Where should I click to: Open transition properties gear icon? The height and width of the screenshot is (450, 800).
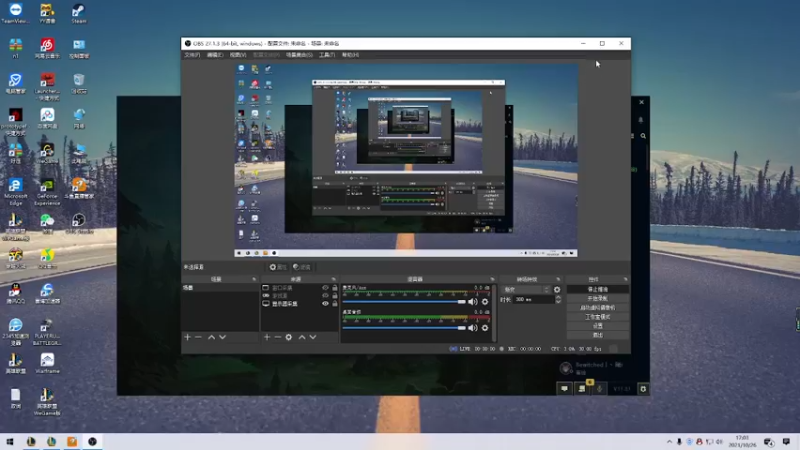click(557, 290)
